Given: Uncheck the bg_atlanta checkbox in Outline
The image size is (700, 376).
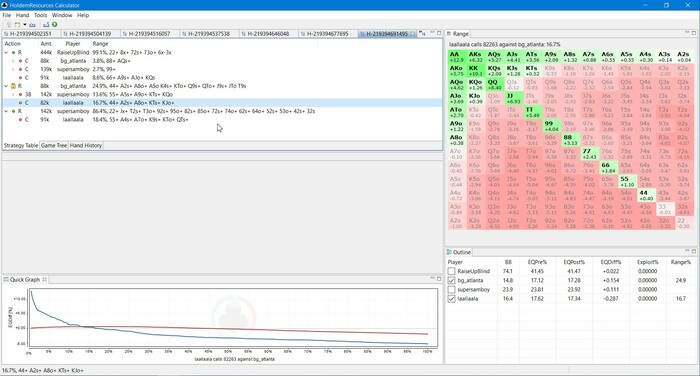Looking at the screenshot, I should click(x=451, y=280).
